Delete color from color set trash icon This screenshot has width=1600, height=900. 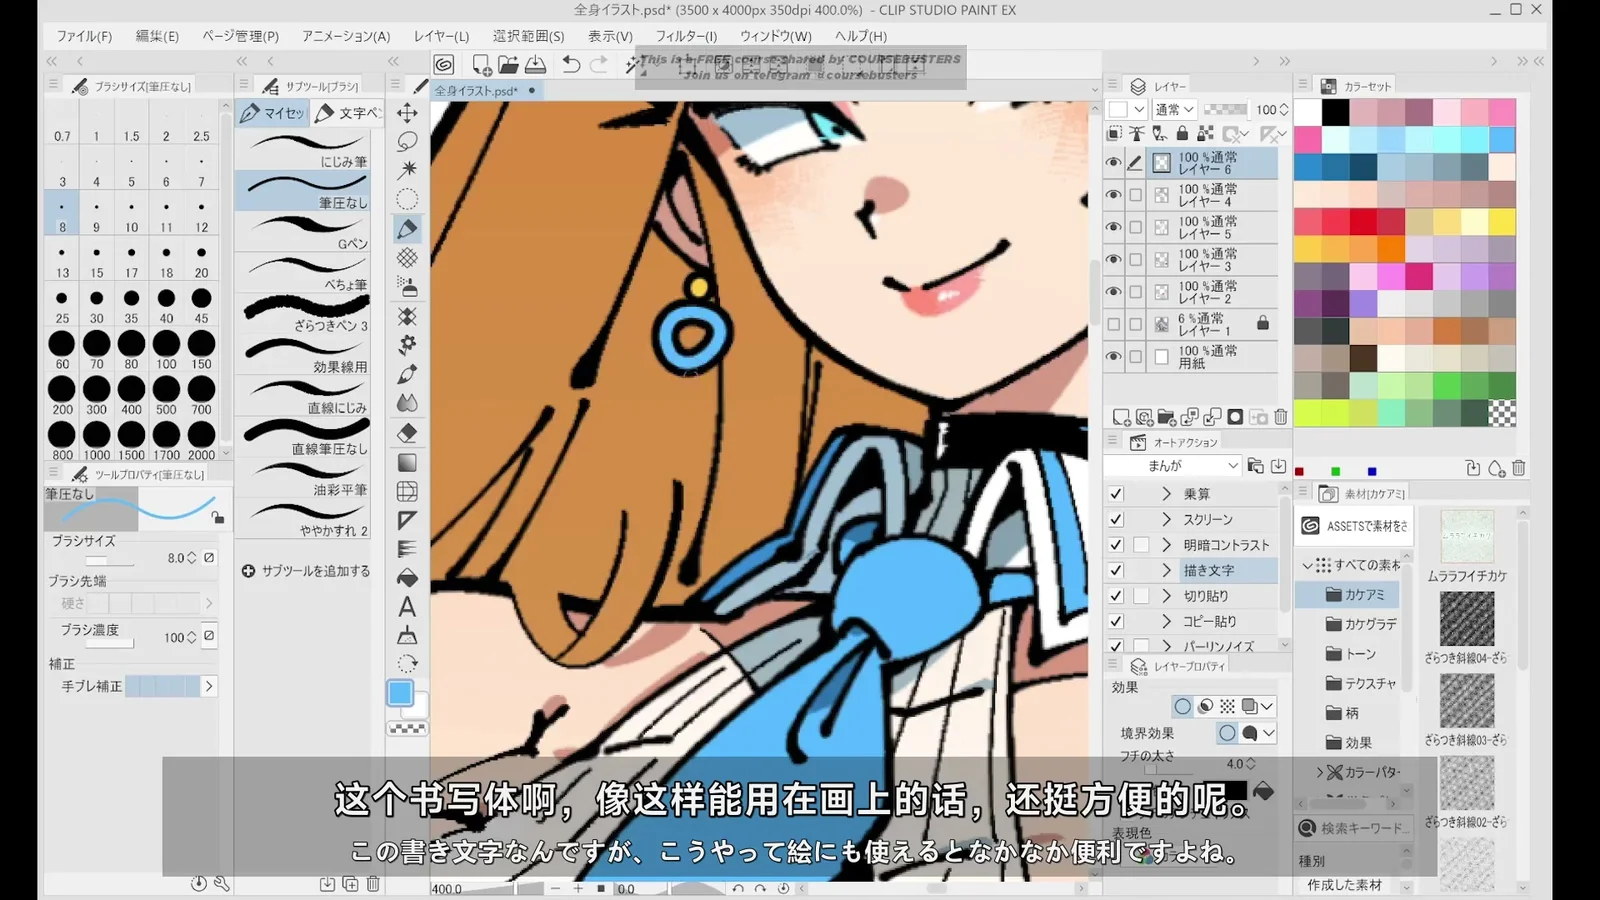tap(1518, 468)
